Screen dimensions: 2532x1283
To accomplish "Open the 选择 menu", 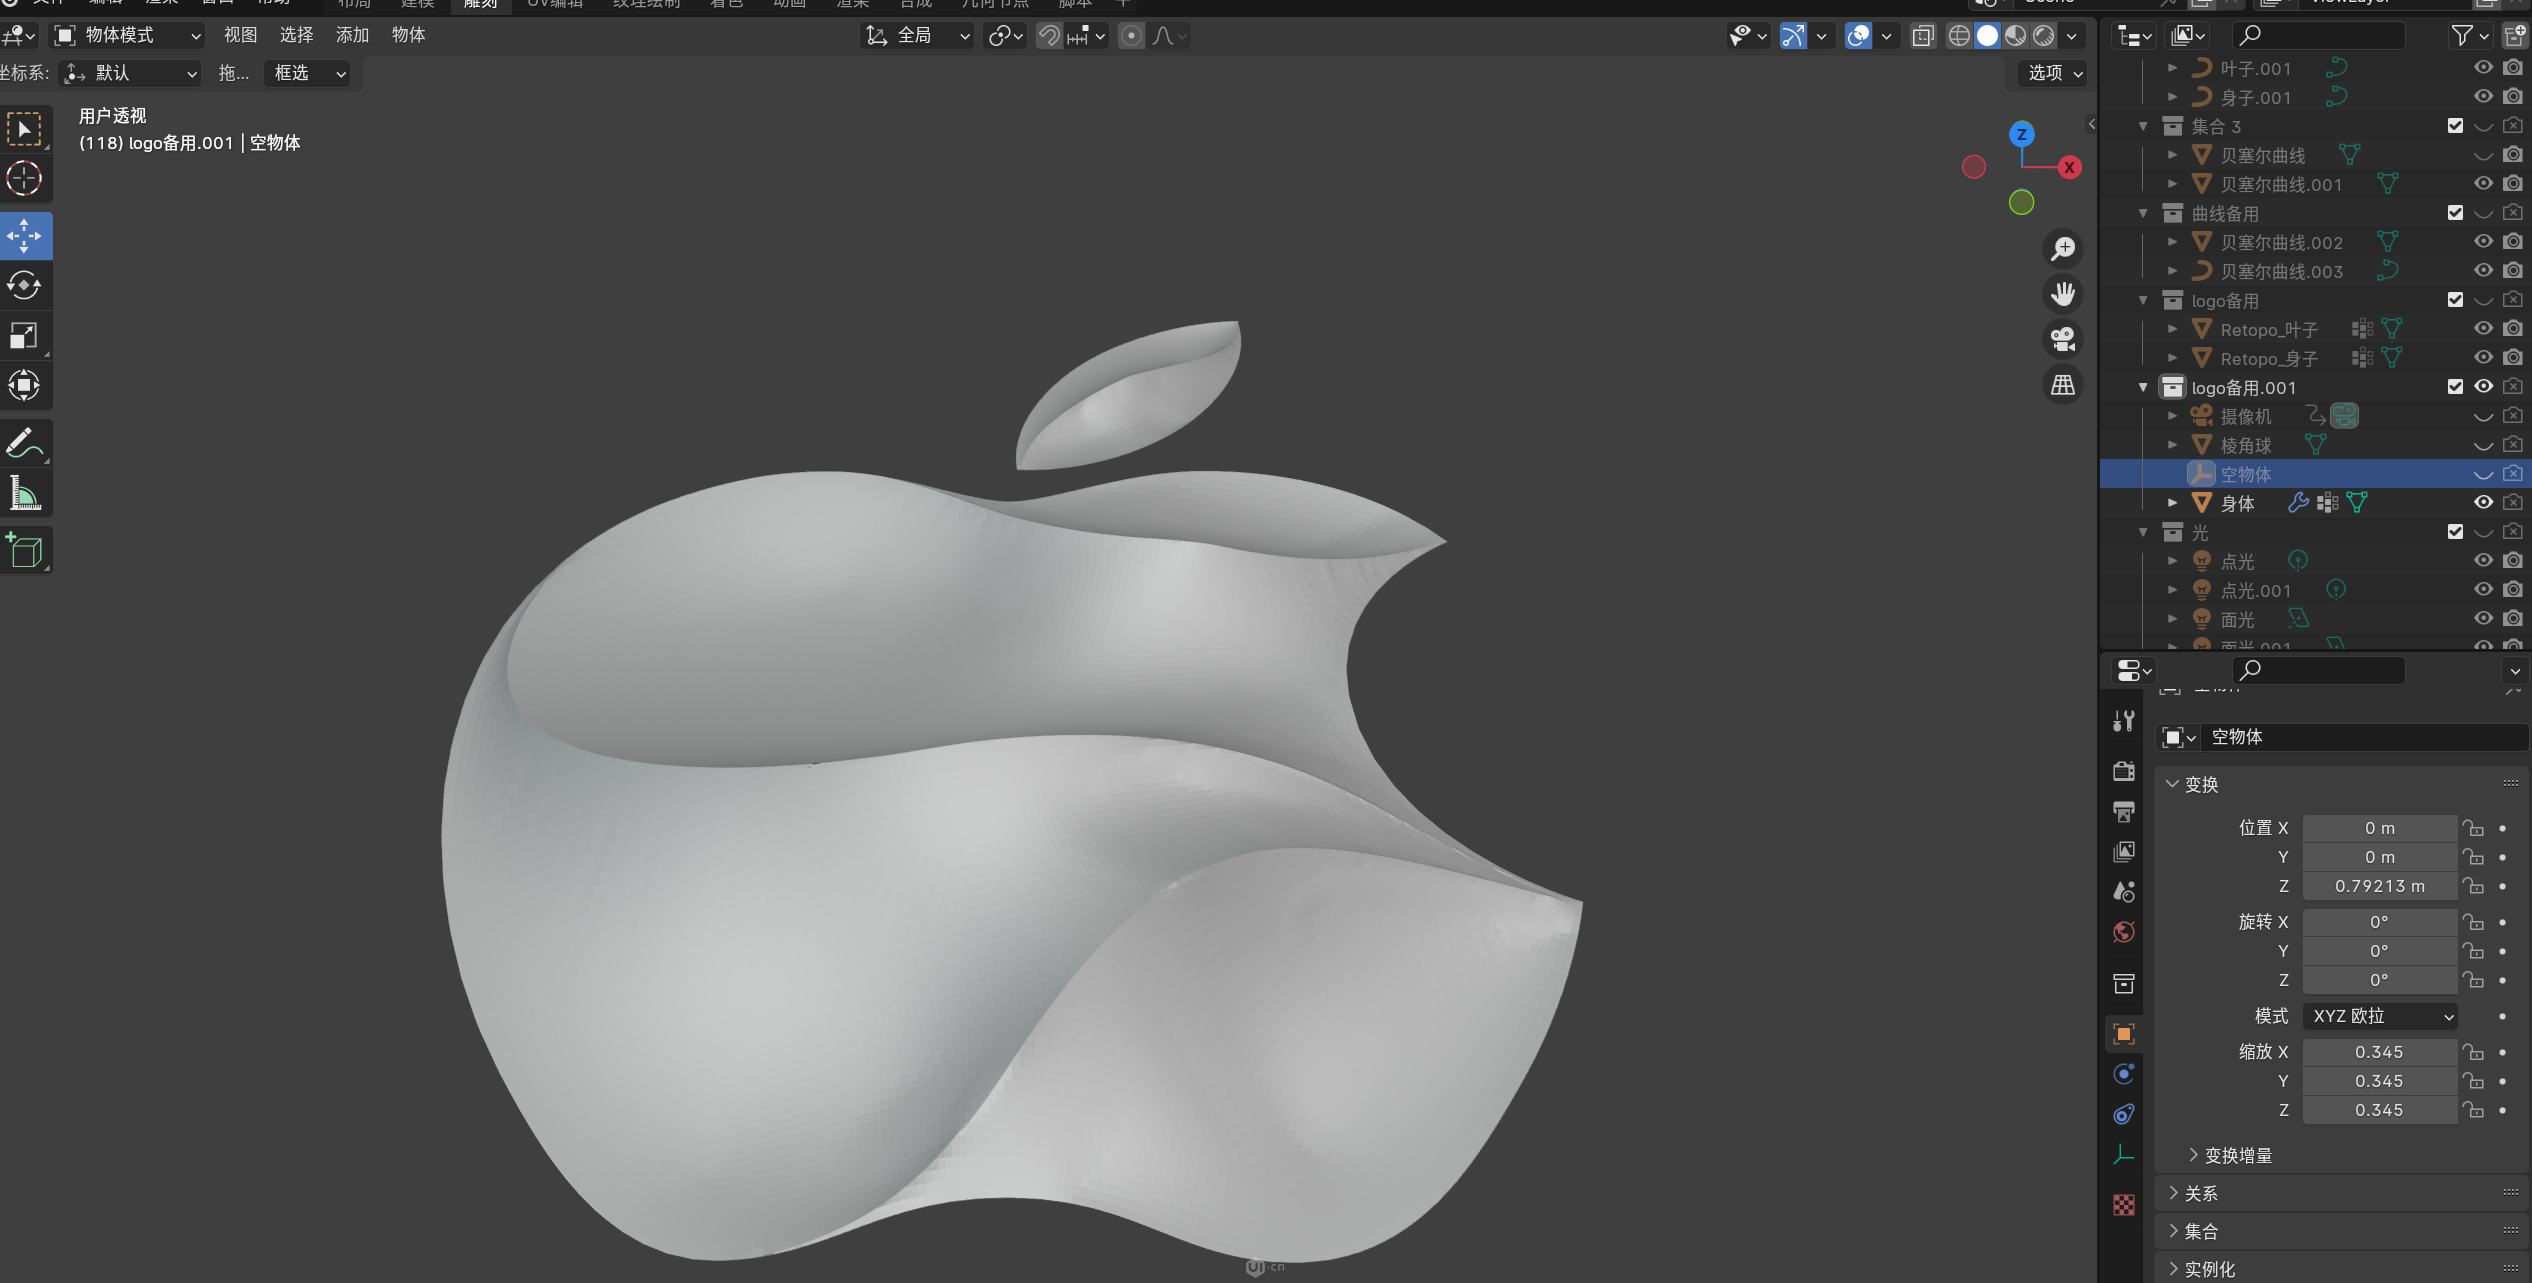I will click(x=296, y=36).
